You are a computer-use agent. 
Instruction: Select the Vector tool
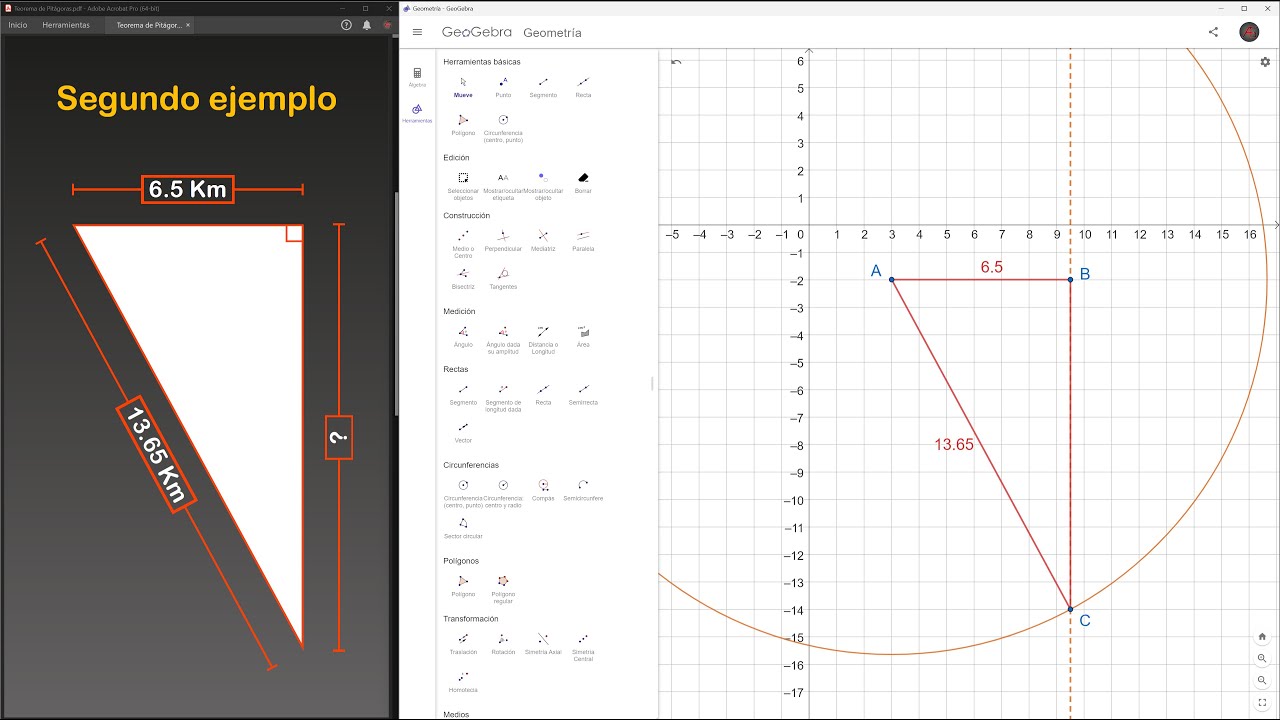[x=463, y=432]
